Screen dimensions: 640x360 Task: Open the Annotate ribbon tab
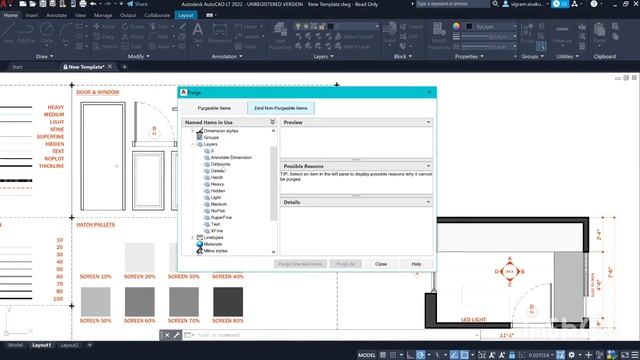[56, 15]
